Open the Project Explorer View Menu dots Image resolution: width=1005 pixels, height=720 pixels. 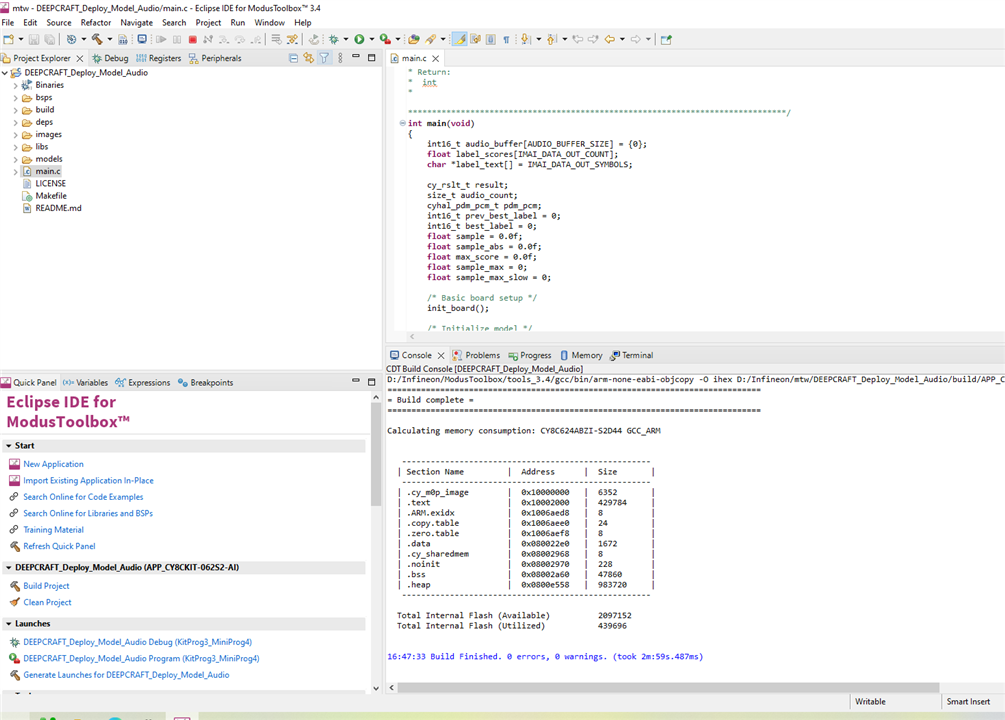click(340, 58)
